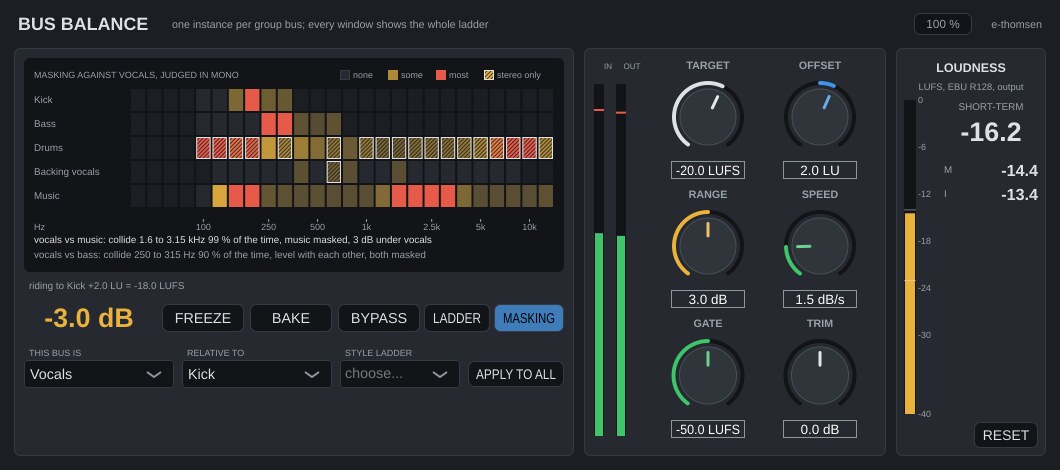Click the 'stereo only' hatched legend swatch
This screenshot has height=470, width=1060.
click(489, 75)
